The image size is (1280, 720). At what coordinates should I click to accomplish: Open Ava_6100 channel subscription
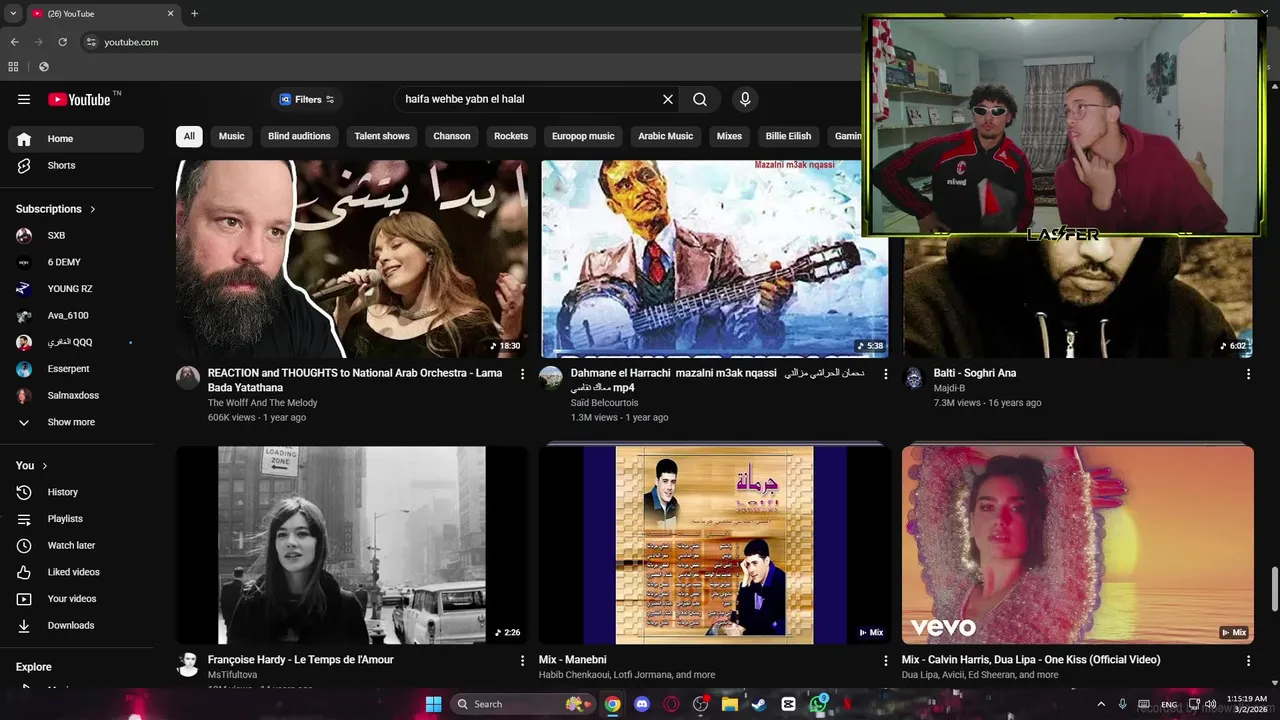tap(76, 315)
